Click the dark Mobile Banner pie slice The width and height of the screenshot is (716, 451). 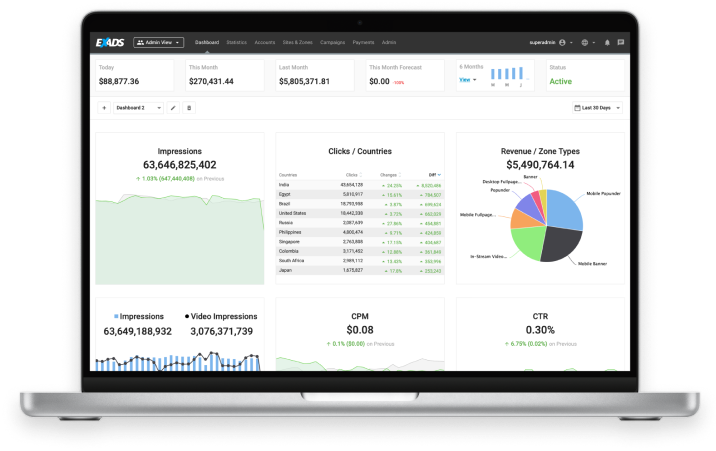click(562, 243)
